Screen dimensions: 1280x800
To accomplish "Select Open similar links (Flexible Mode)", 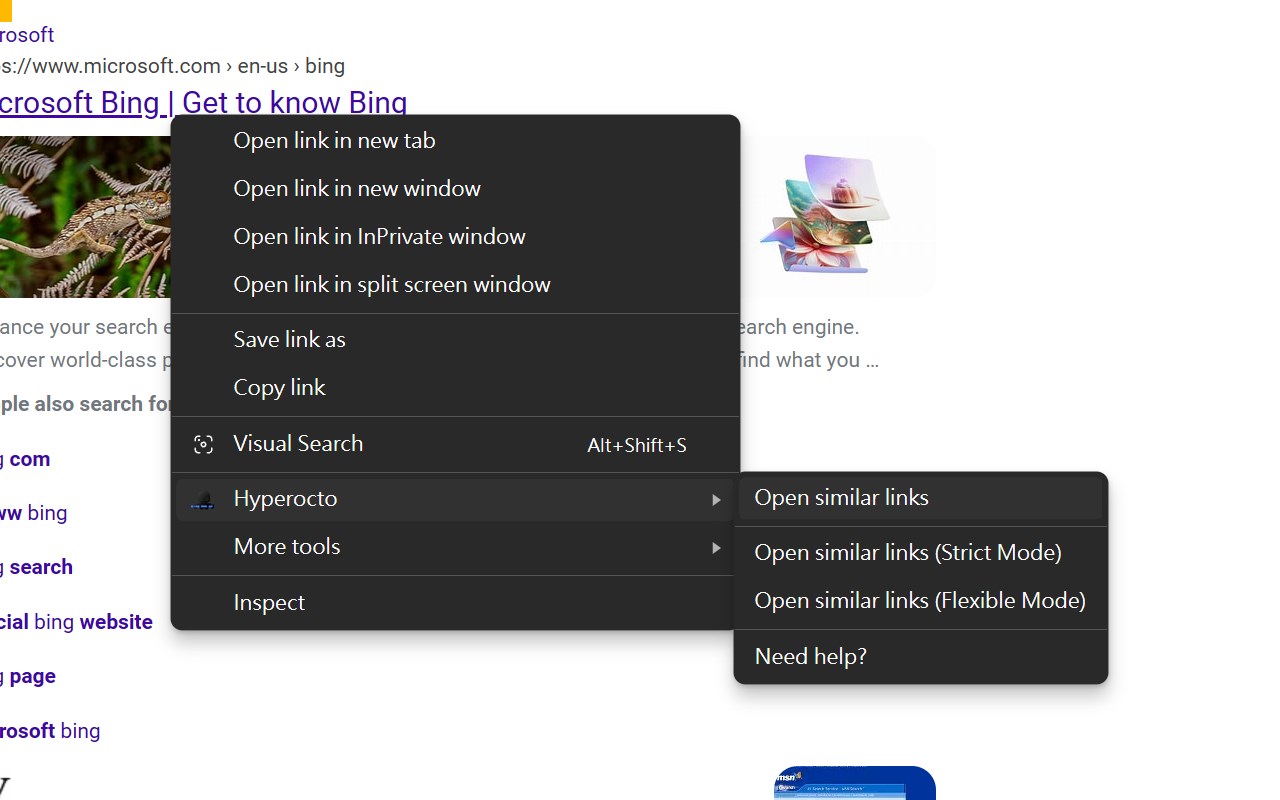I will click(x=920, y=601).
